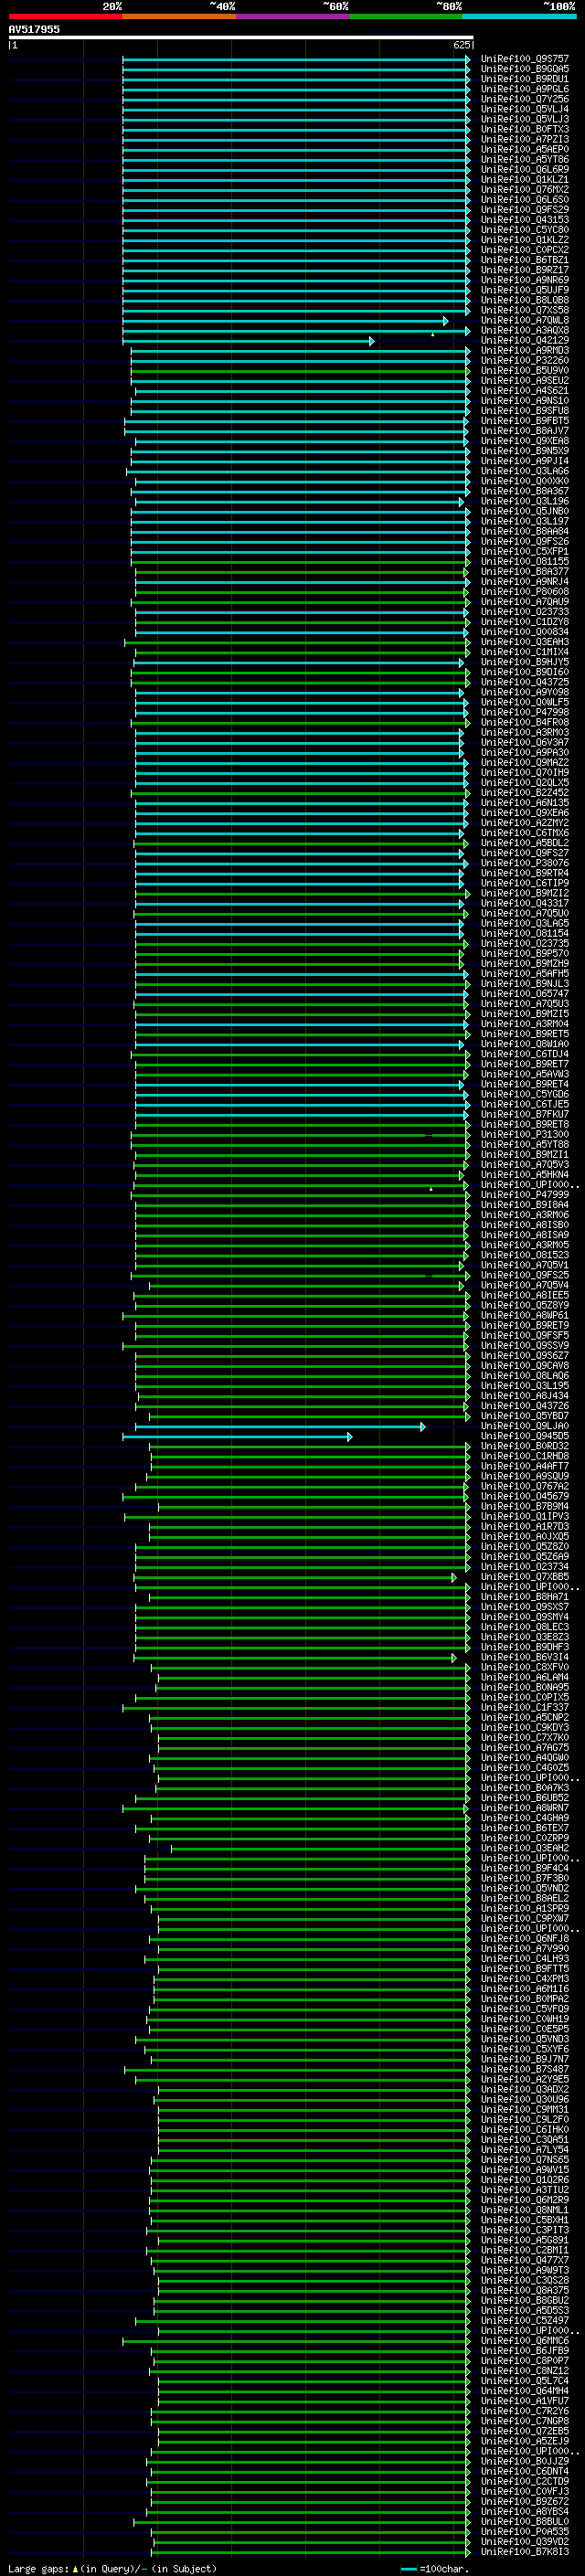Select the label UniRef100_B9MZI1

[525, 1154]
